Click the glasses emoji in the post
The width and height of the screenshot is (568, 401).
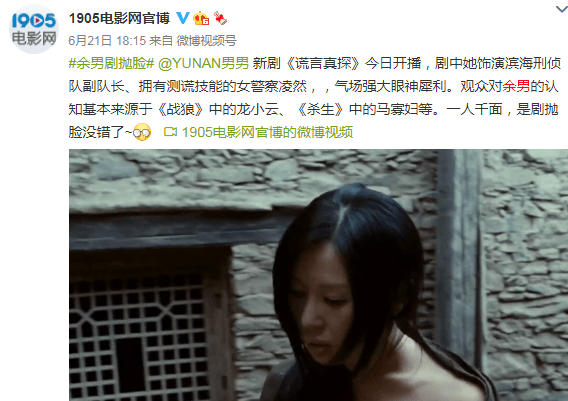coord(142,132)
